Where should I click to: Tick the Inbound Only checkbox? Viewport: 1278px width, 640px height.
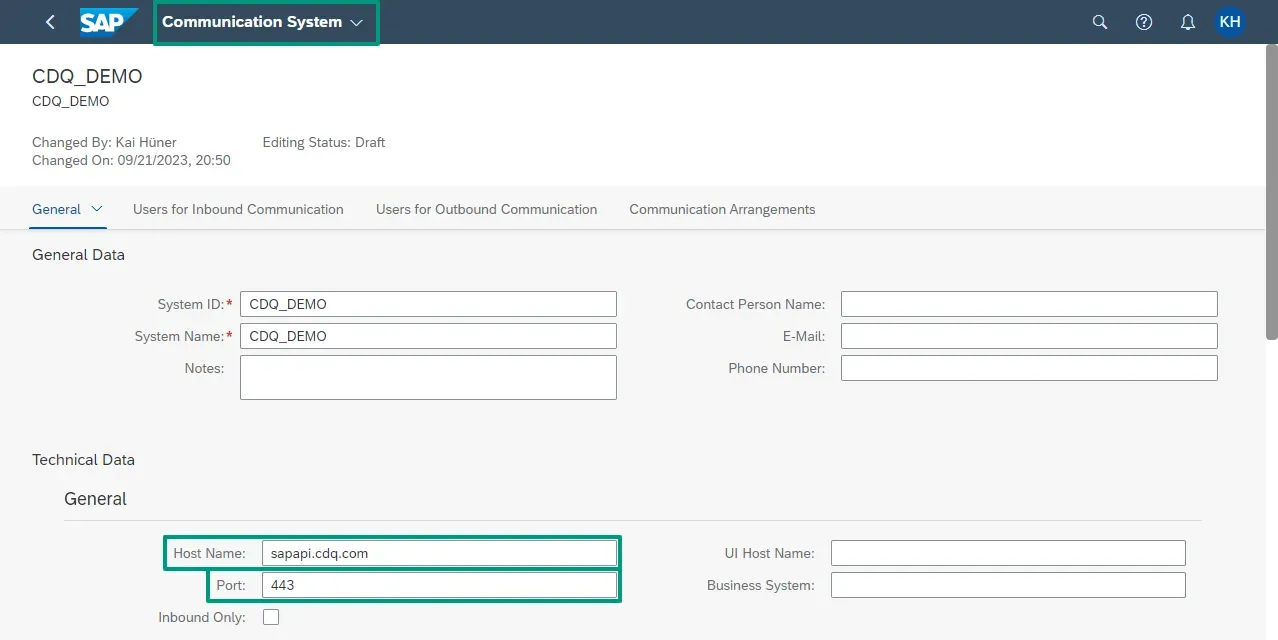click(271, 617)
